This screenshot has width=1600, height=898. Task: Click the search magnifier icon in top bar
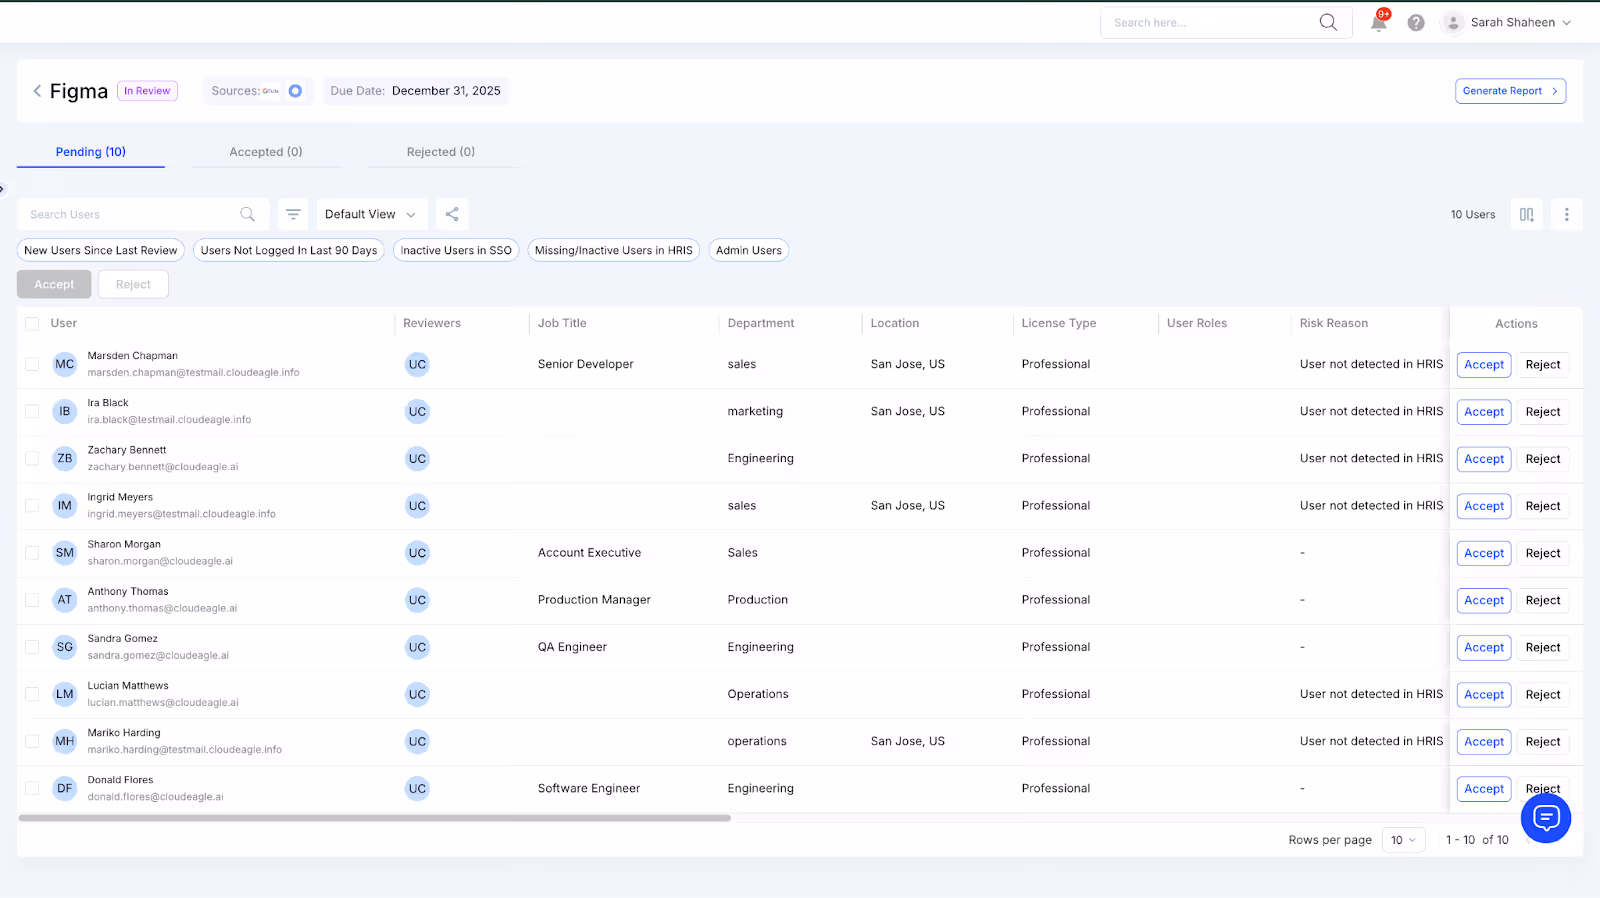1328,22
